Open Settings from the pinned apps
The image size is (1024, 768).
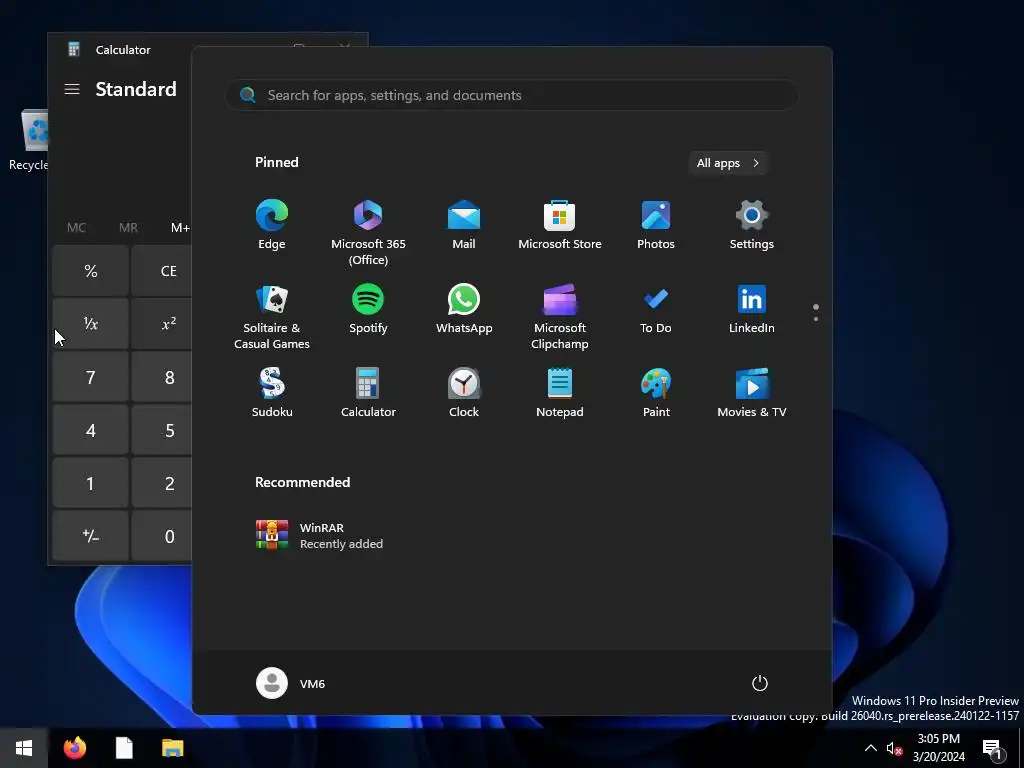(752, 225)
